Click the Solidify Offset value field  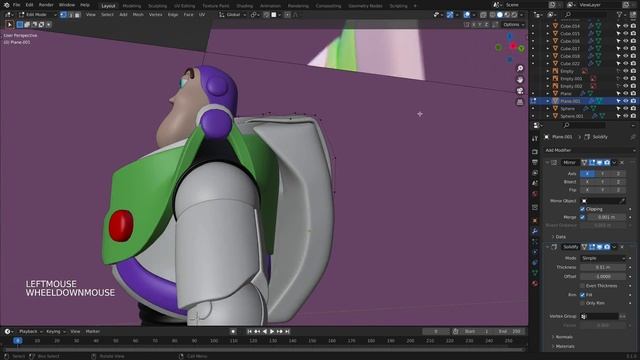coord(603,276)
